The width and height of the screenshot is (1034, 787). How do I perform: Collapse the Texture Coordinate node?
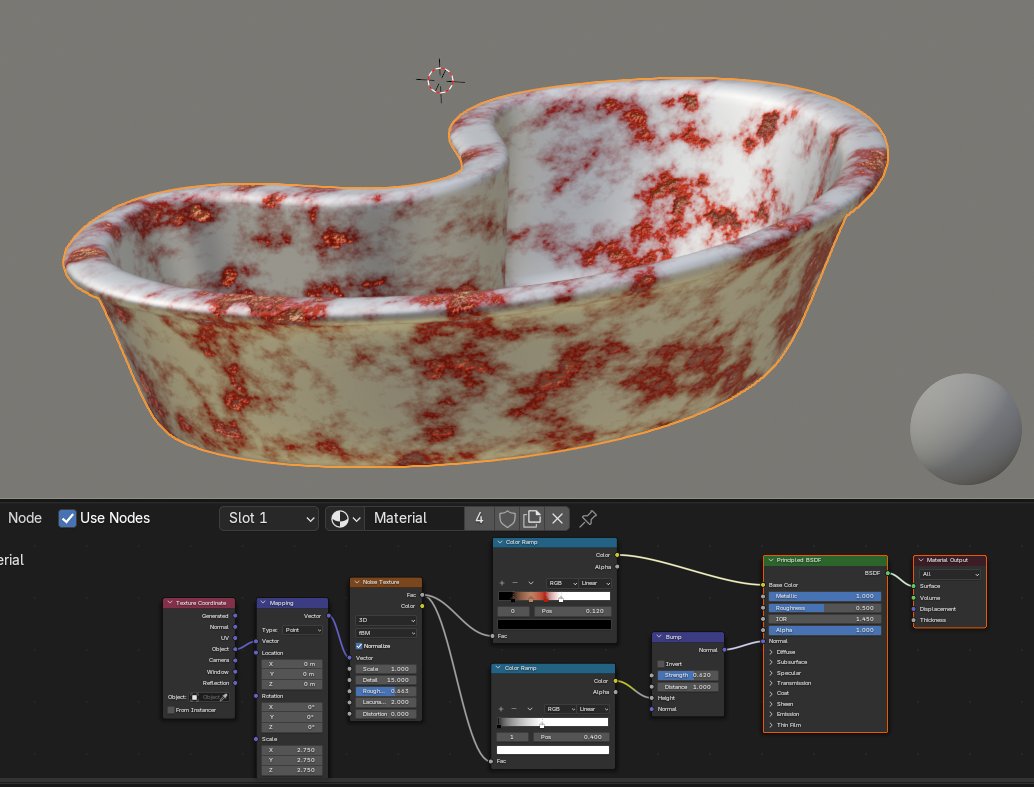coord(169,603)
